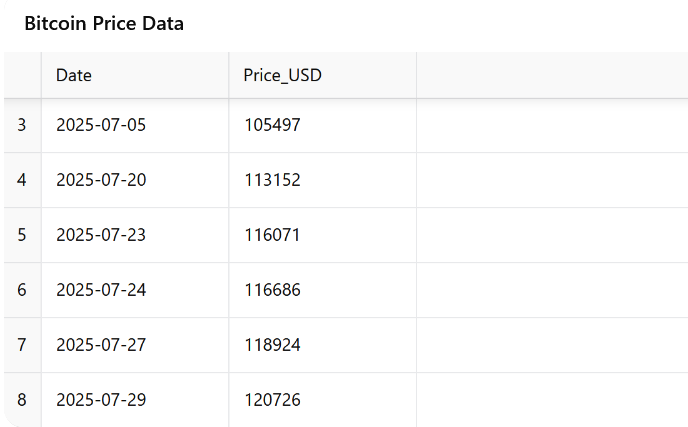This screenshot has width=688, height=427.
Task: Click the price cell 118924
Action: pos(322,344)
